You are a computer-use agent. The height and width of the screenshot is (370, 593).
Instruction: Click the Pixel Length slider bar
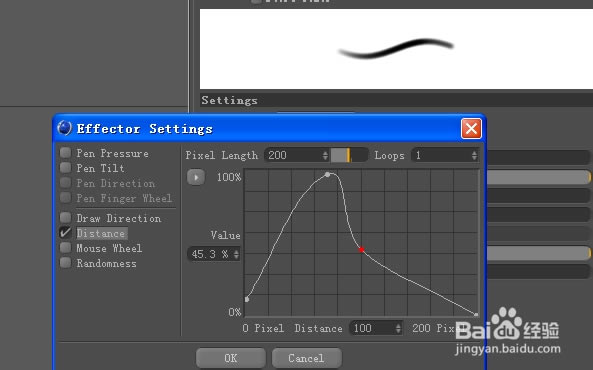click(349, 155)
